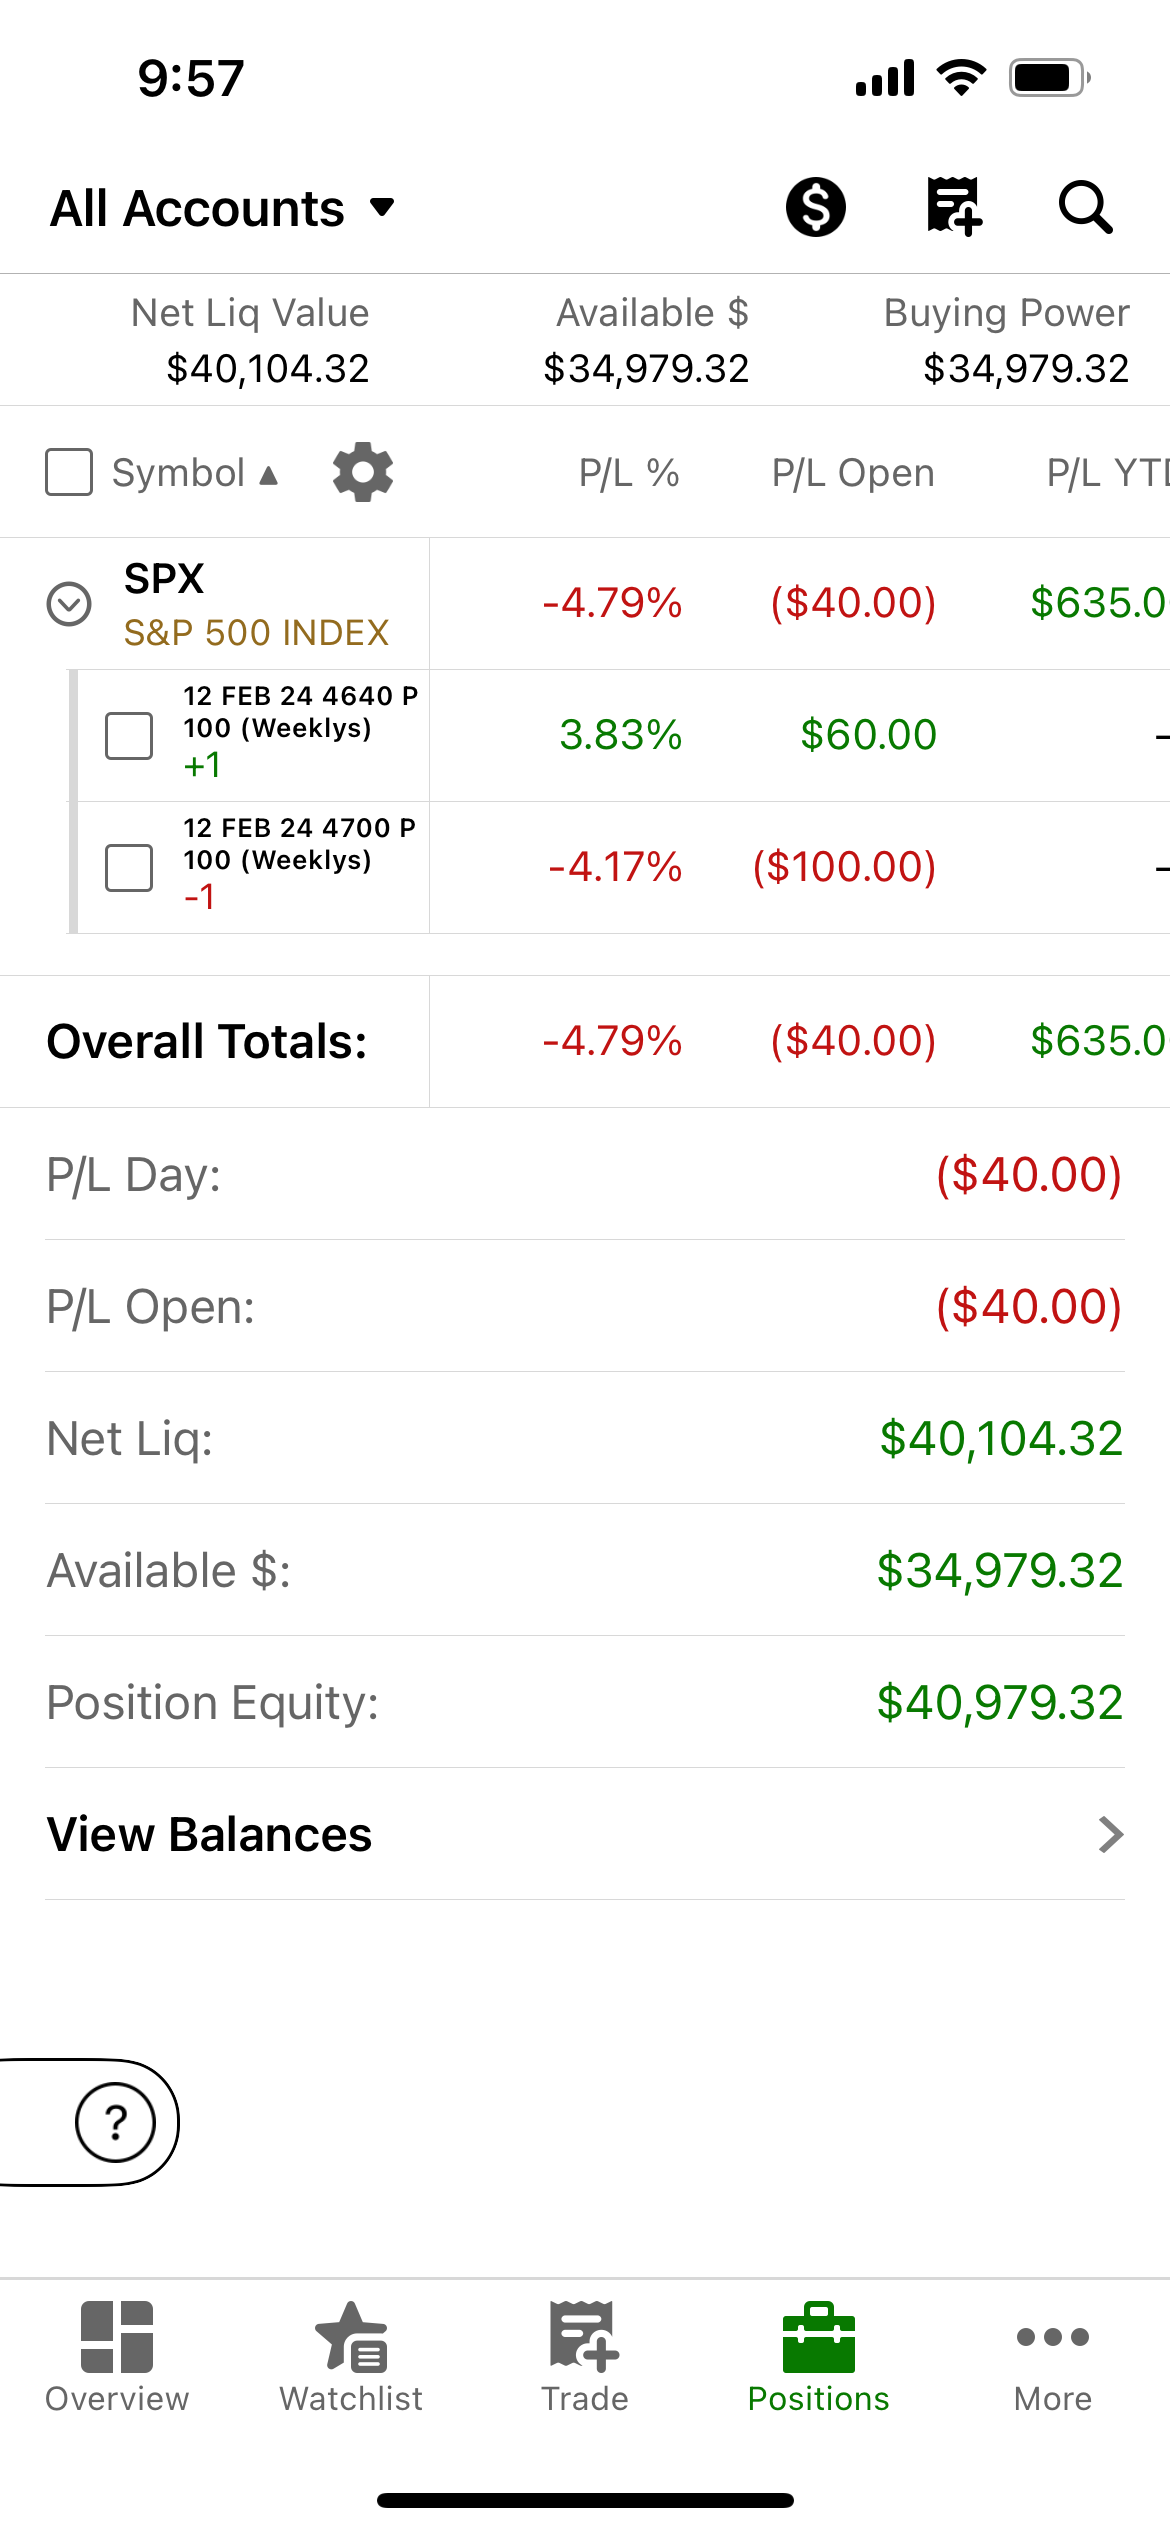This screenshot has width=1170, height=2532.
Task: Switch to the Watchlist tab
Action: (351, 2356)
